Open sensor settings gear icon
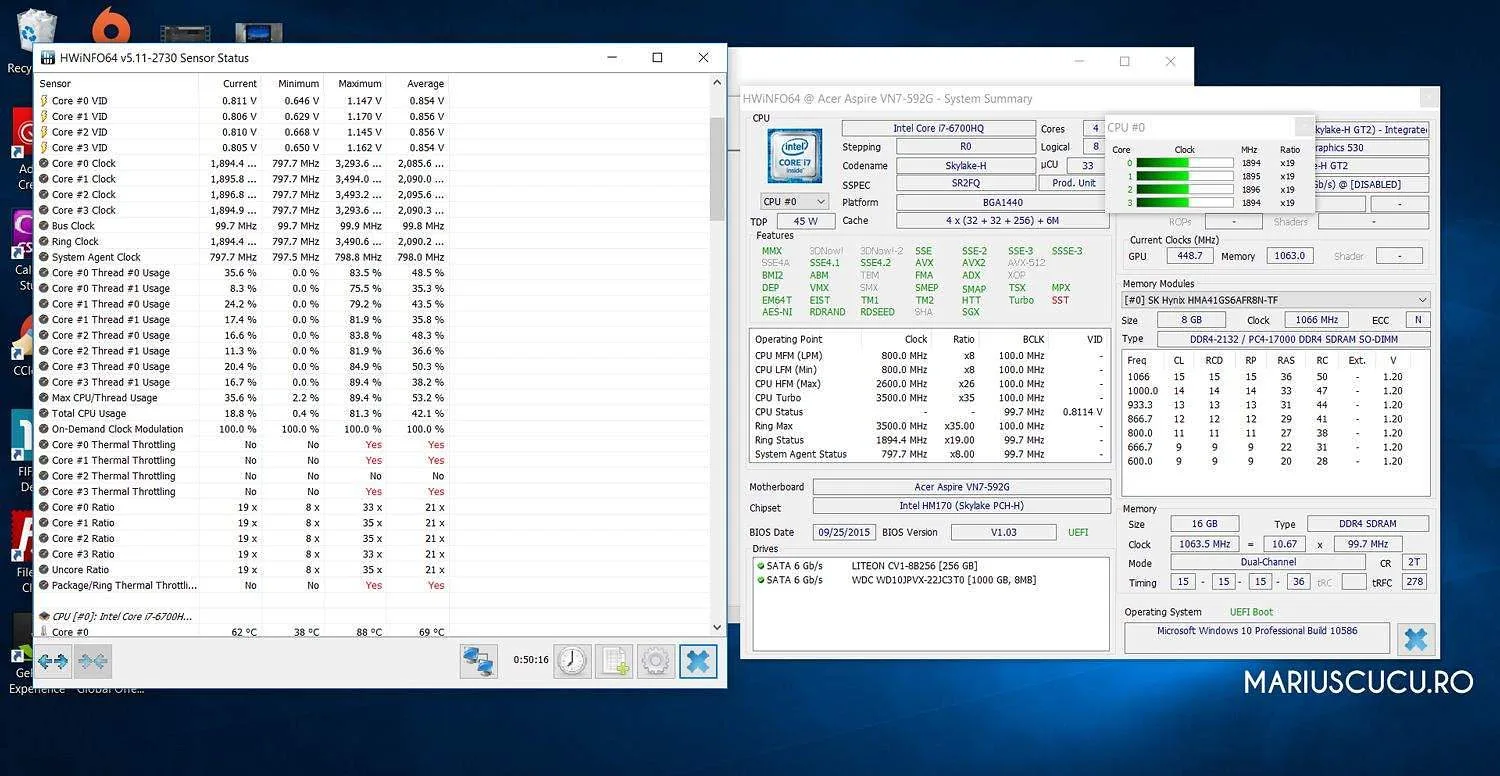The height and width of the screenshot is (776, 1500). 656,661
